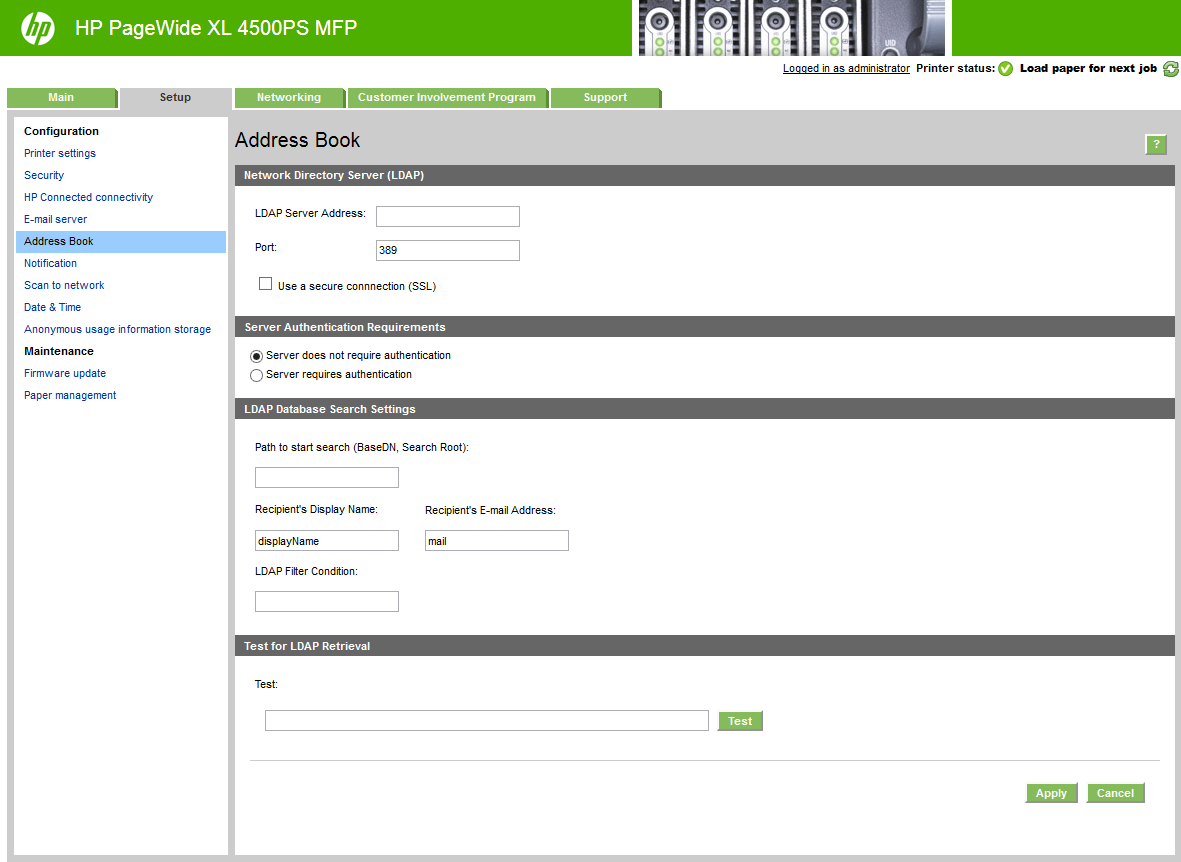The width and height of the screenshot is (1181, 862).
Task: Open the Networking tab
Action: (289, 97)
